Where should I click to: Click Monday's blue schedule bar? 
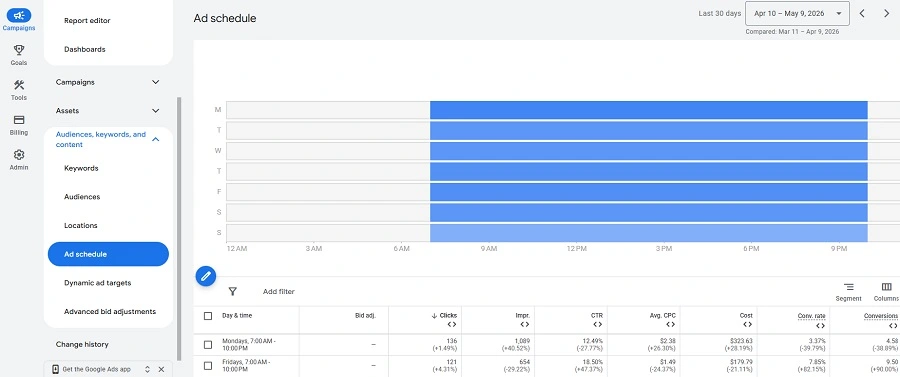coord(649,110)
